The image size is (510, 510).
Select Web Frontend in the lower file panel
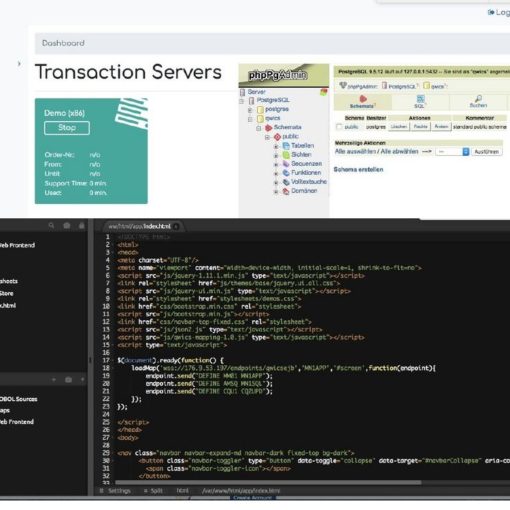point(17,422)
